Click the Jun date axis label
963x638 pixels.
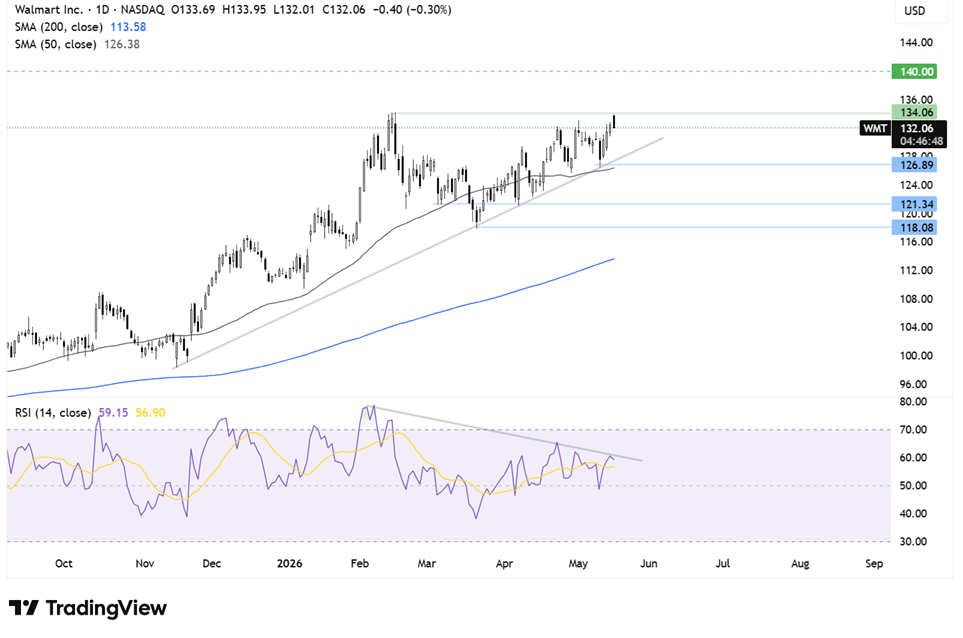[649, 563]
